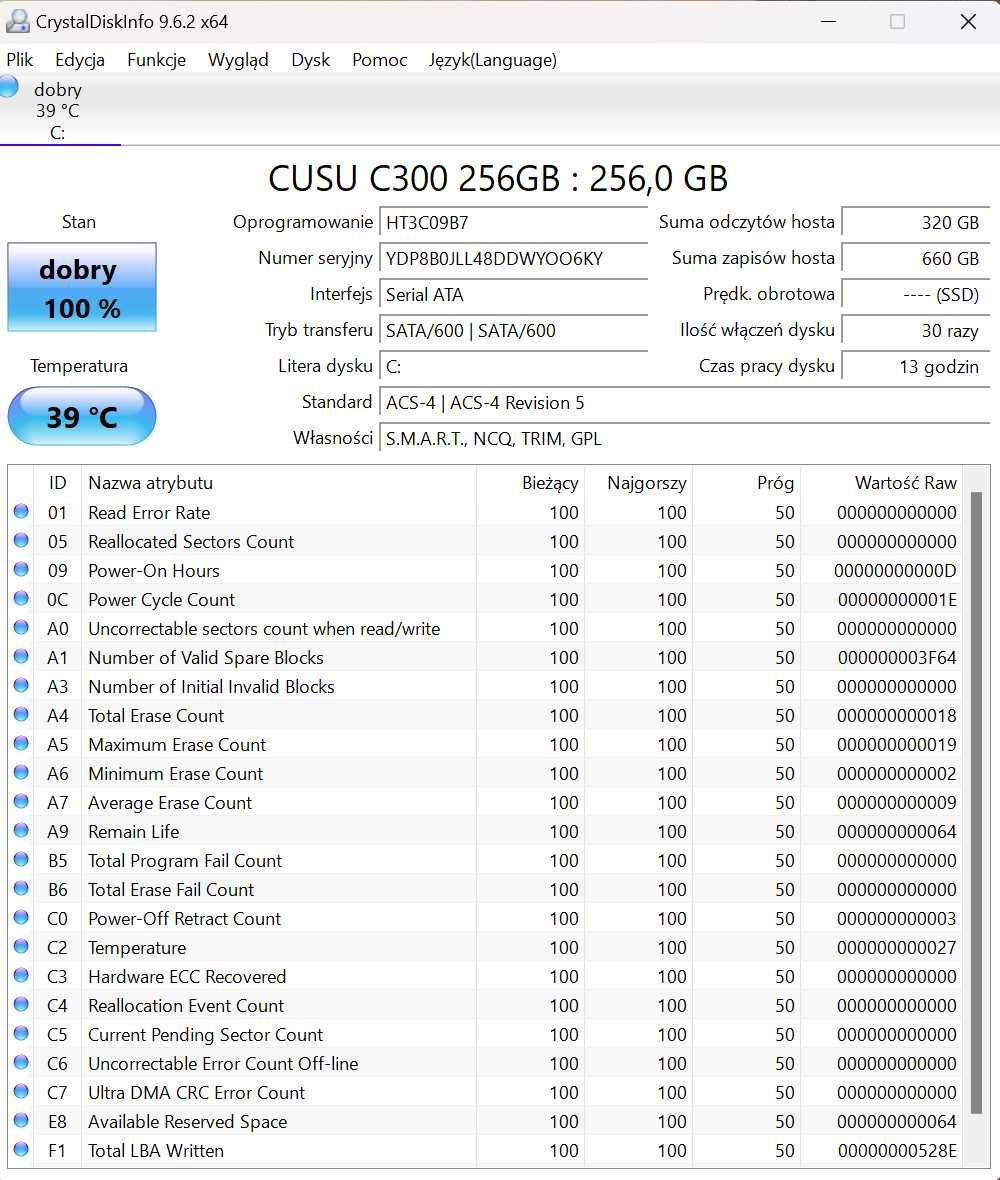Screen dimensions: 1000x1180
Task: Click the Własności field S.M.A.R.T., NCQ, TRIM
Action: 684,439
